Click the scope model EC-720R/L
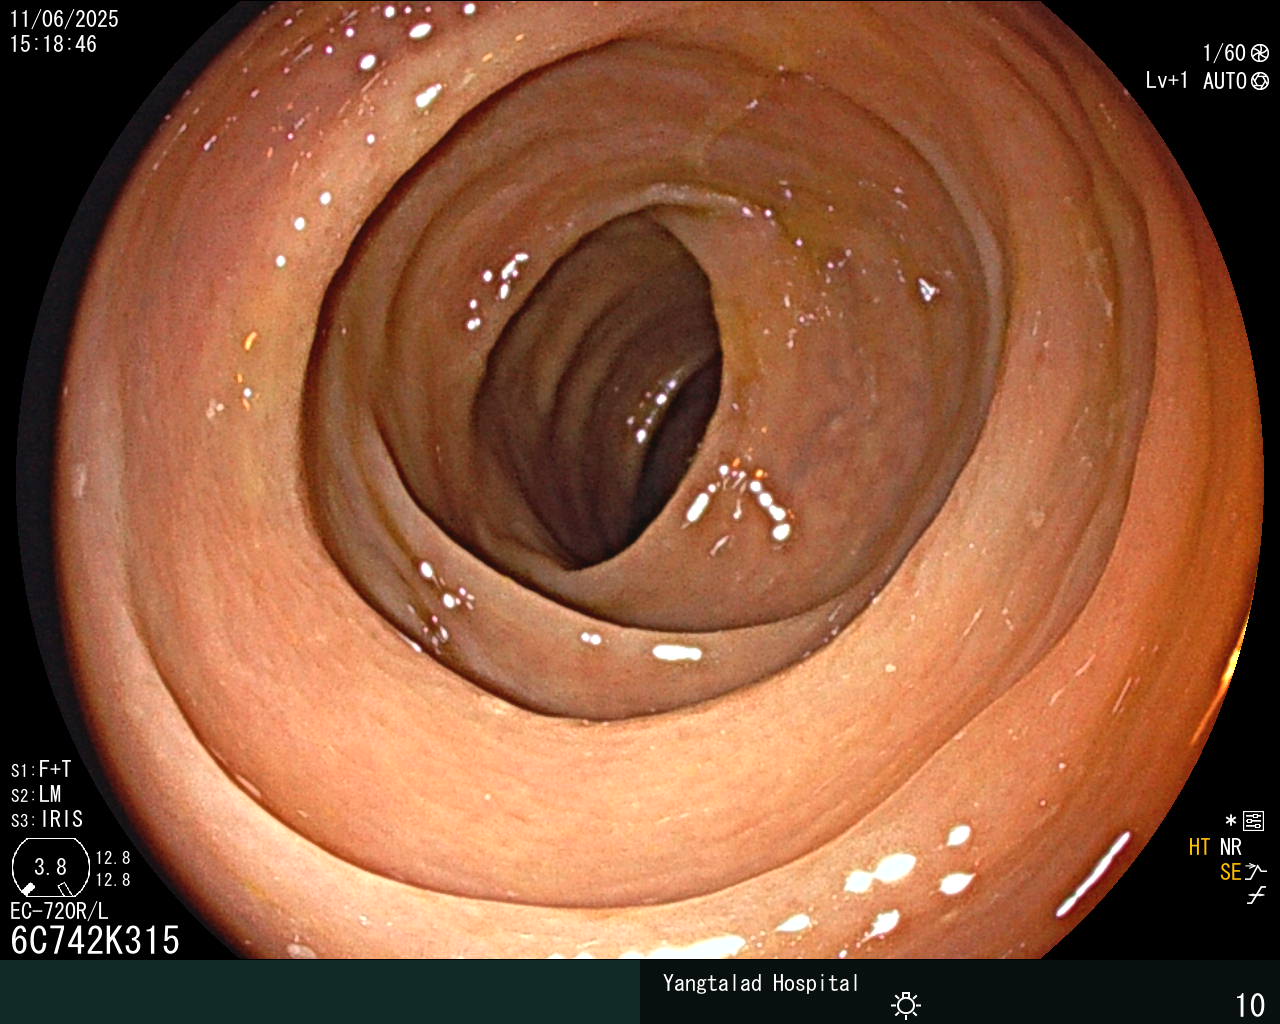This screenshot has height=1024, width=1280. coord(59,911)
